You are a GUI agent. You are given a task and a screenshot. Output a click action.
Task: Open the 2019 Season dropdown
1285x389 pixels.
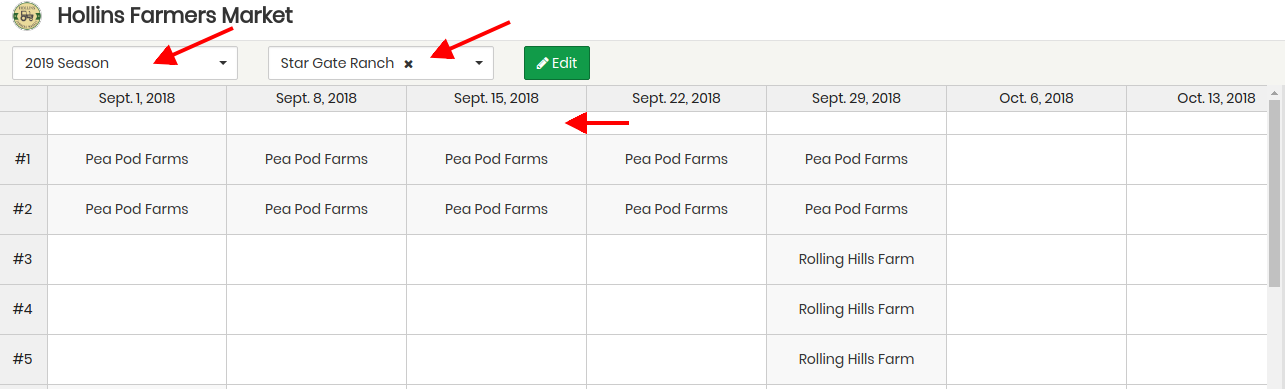click(x=125, y=63)
